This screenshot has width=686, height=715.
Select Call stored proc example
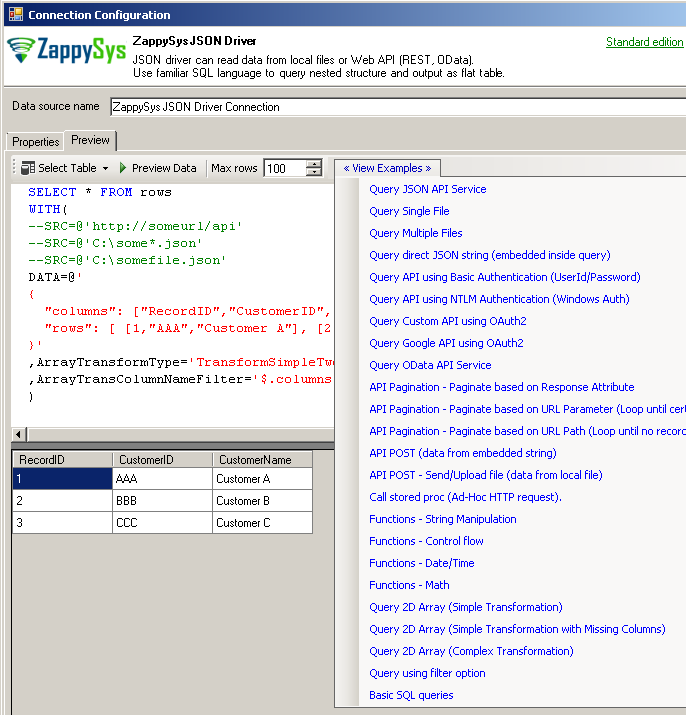tap(465, 497)
